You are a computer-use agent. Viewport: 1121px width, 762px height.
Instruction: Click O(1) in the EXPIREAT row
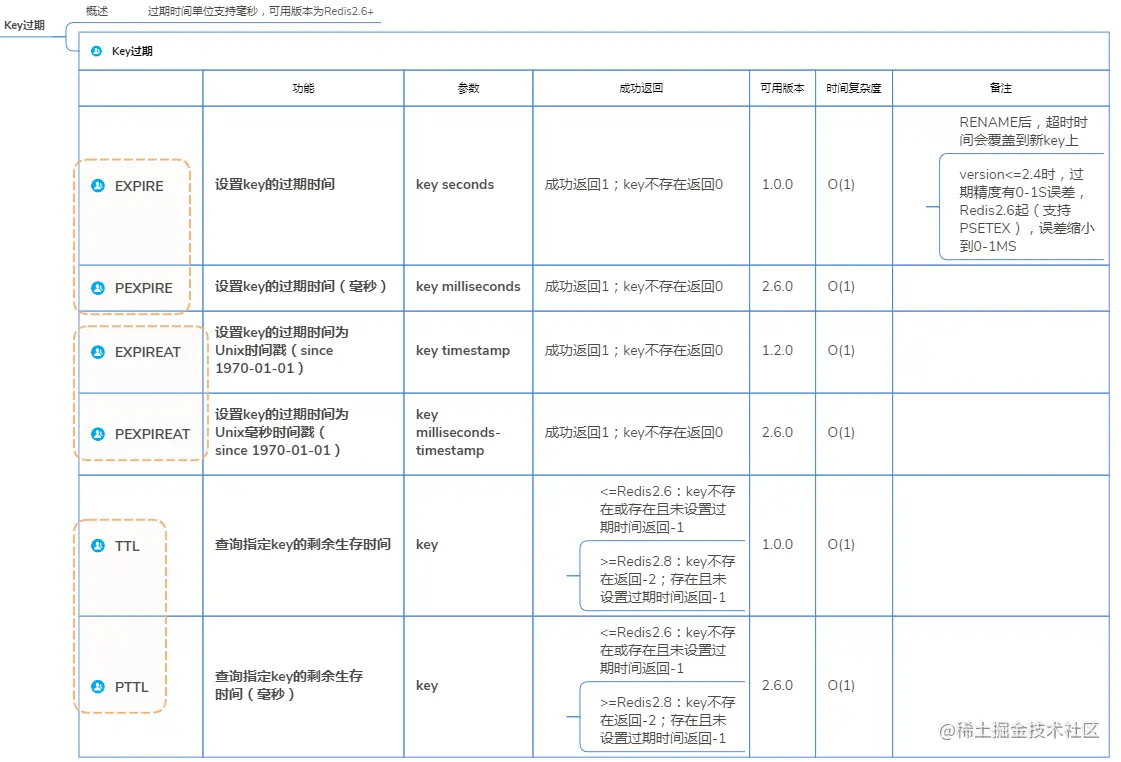[841, 350]
